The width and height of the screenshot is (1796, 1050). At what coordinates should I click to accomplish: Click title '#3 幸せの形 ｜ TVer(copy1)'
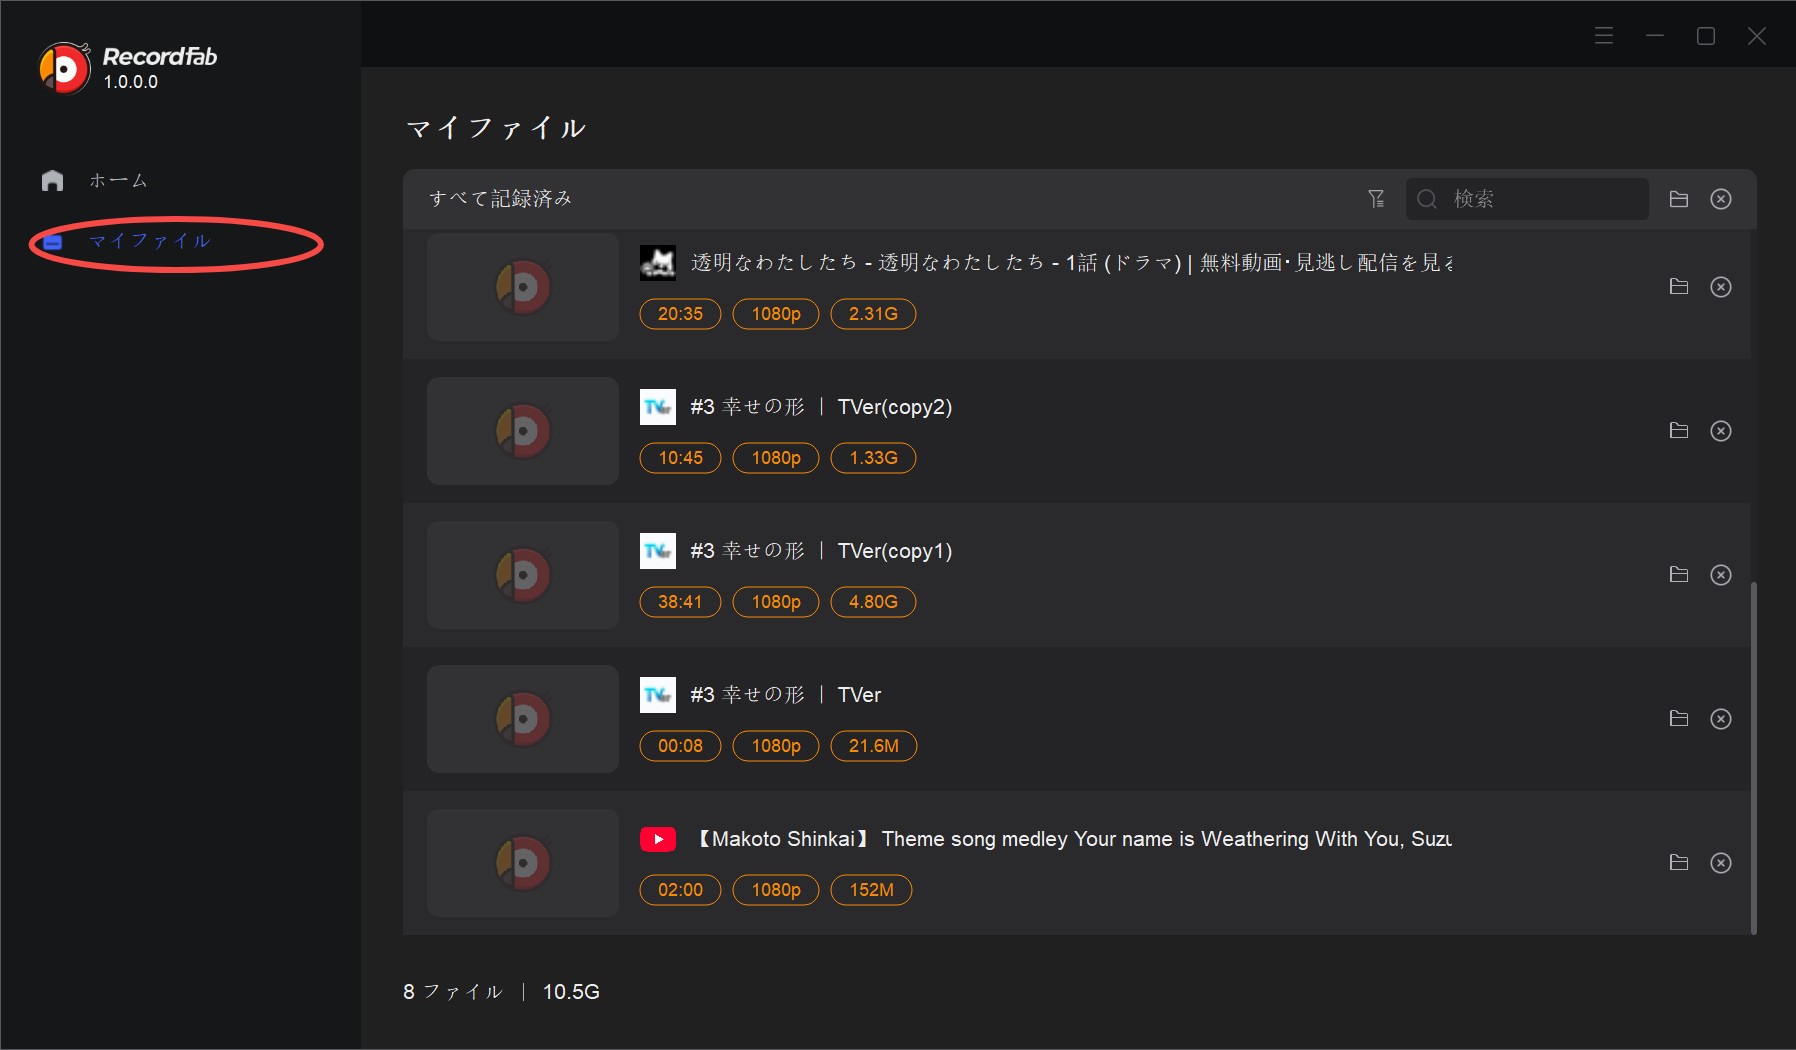[821, 551]
